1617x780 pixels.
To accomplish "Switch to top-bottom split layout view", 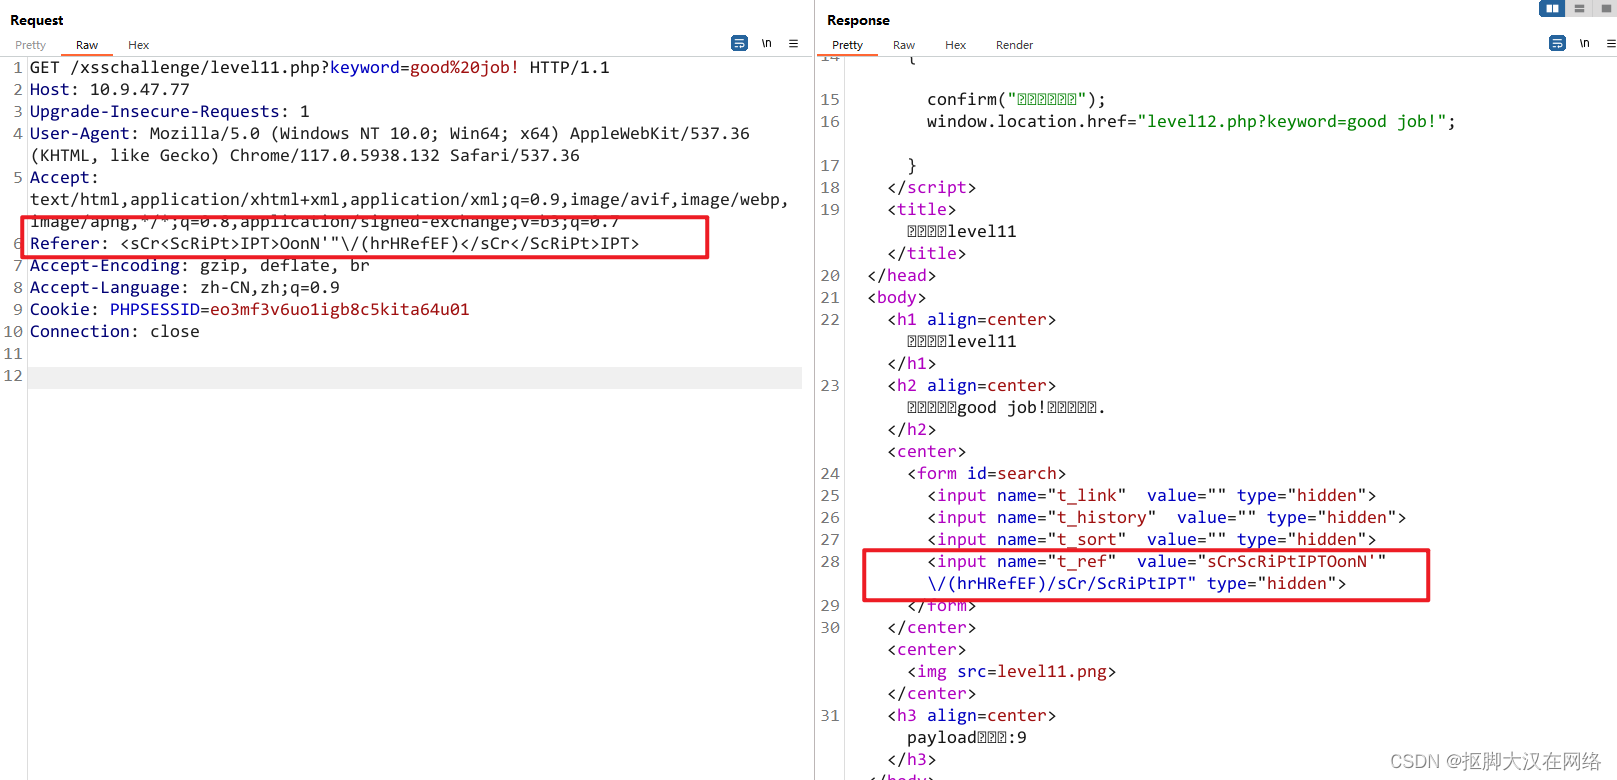I will pyautogui.click(x=1579, y=8).
